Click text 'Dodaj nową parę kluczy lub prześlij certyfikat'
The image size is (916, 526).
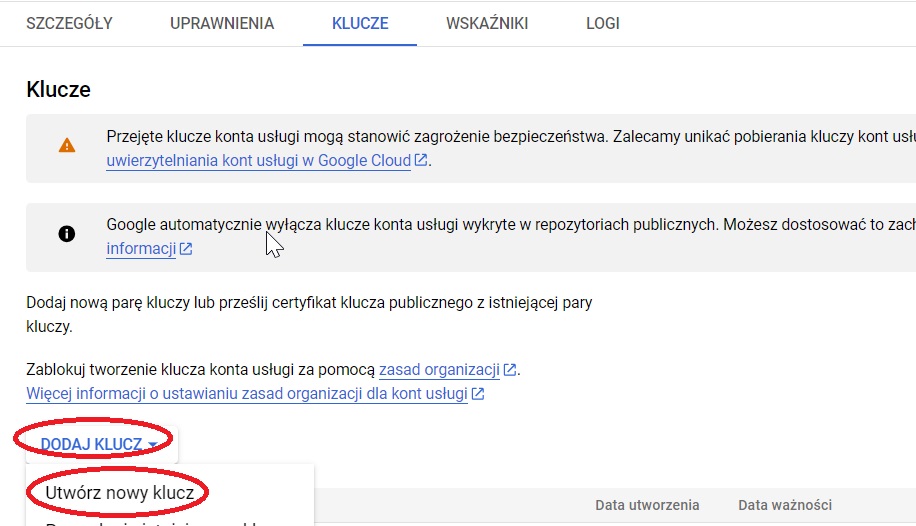click(181, 303)
